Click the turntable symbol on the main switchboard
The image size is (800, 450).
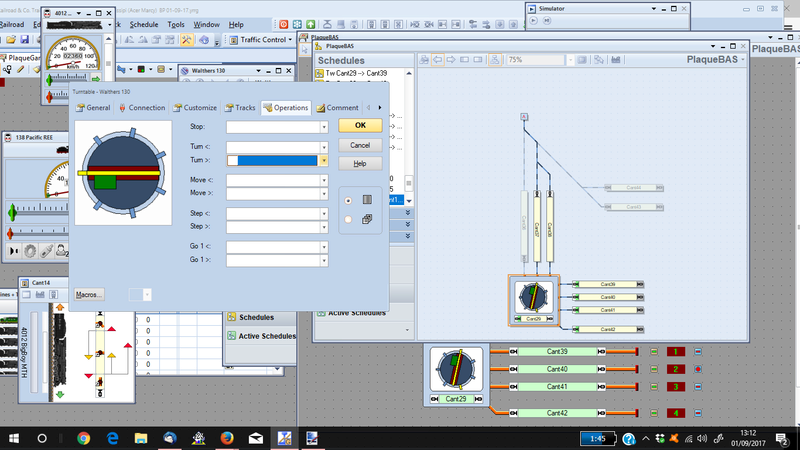(456, 369)
